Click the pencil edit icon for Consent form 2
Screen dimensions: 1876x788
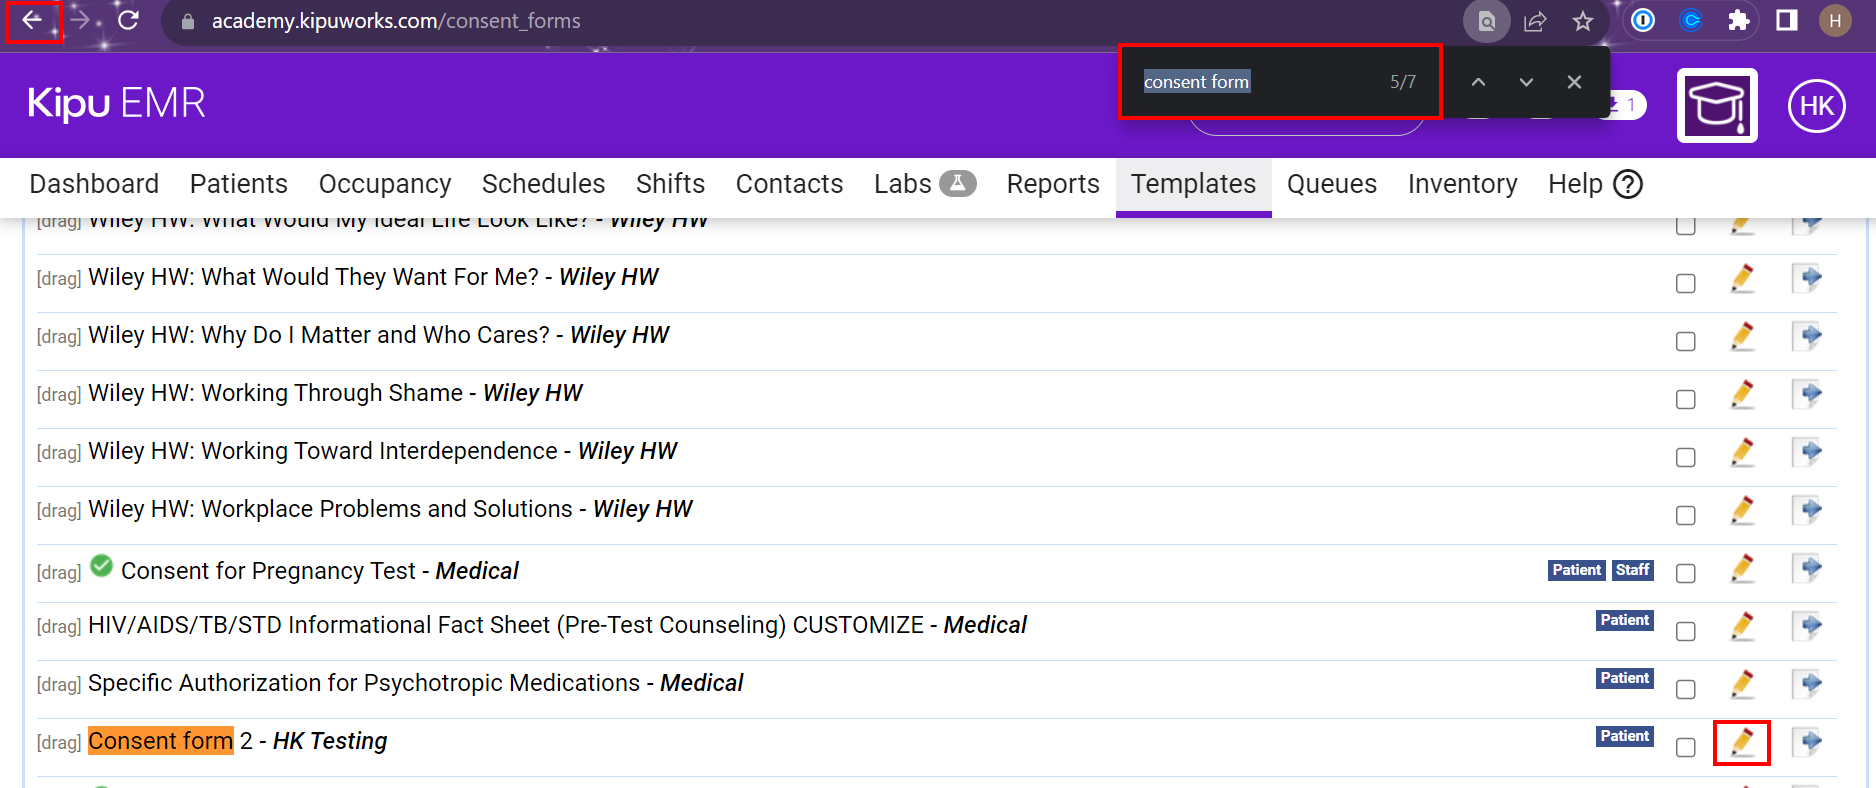tap(1742, 742)
